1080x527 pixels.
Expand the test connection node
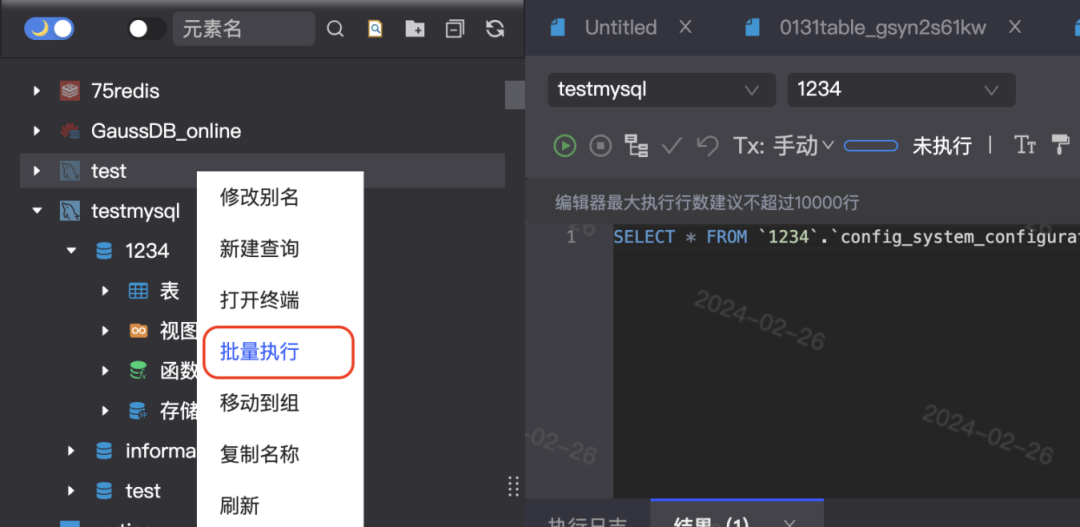[x=37, y=171]
